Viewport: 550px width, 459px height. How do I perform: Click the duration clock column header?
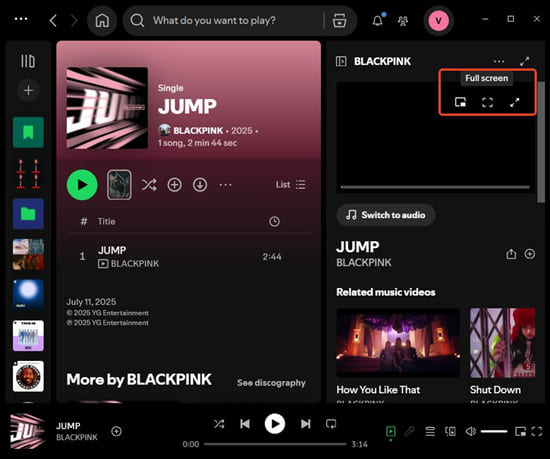[x=274, y=222]
